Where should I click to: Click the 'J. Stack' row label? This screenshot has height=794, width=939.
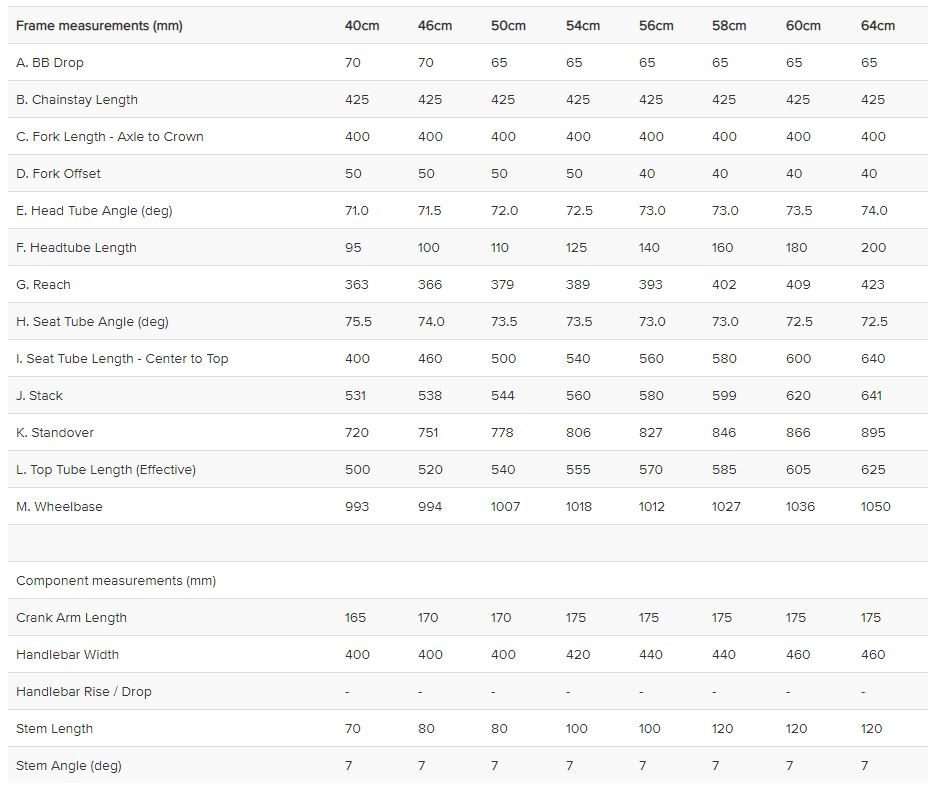point(39,396)
